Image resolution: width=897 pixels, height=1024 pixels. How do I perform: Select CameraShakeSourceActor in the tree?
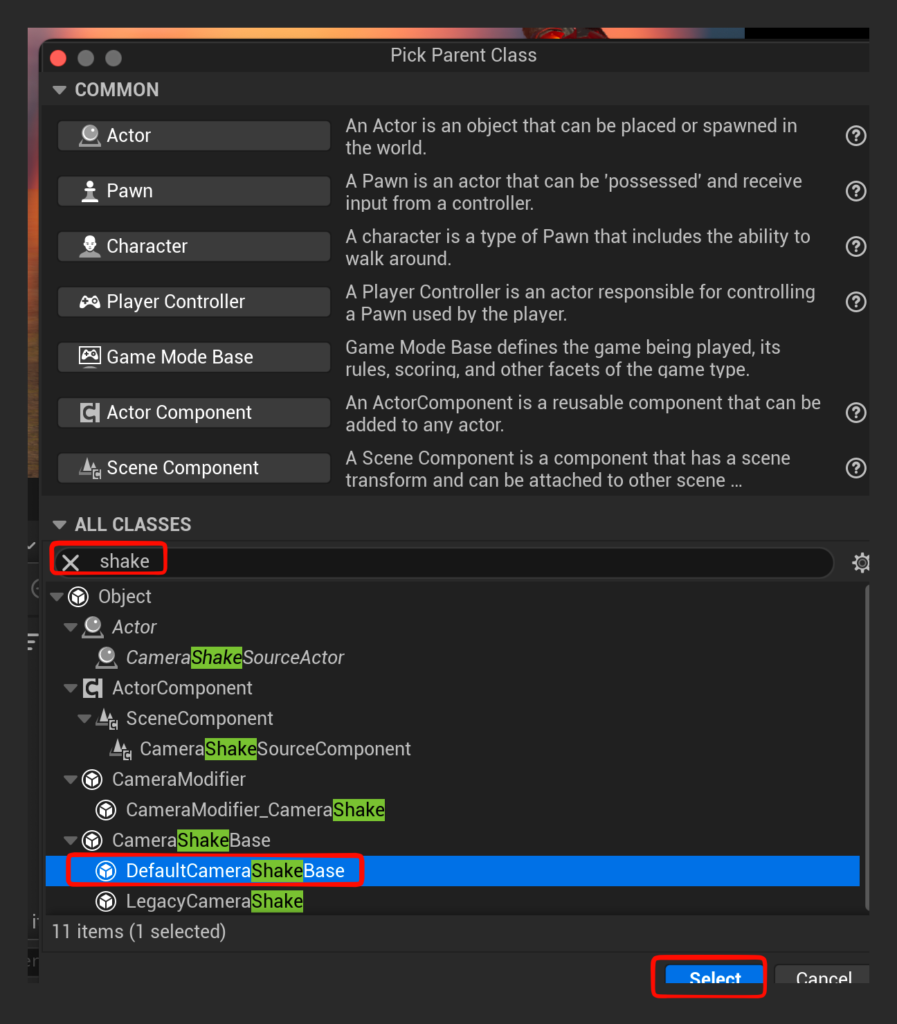[x=234, y=657]
